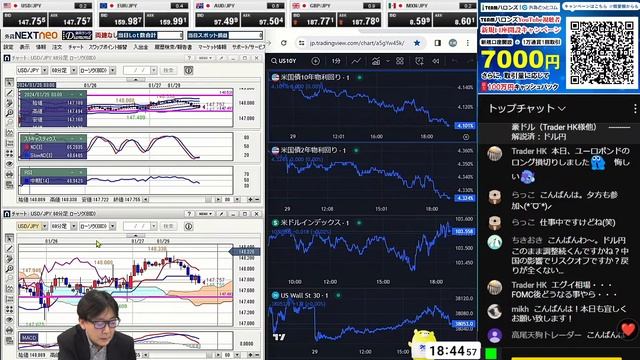The image size is (640, 360).
Task: Collapse the lower chart header panel handle
Action: pyautogui.click(x=135, y=235)
